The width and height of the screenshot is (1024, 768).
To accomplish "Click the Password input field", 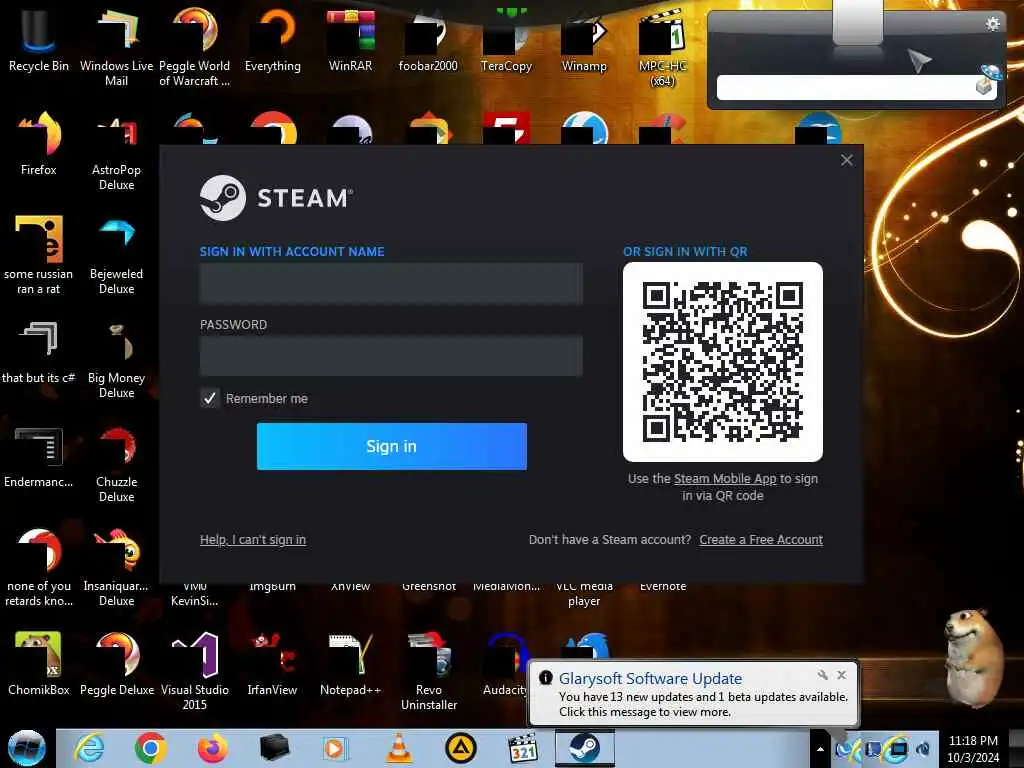I will 391,356.
